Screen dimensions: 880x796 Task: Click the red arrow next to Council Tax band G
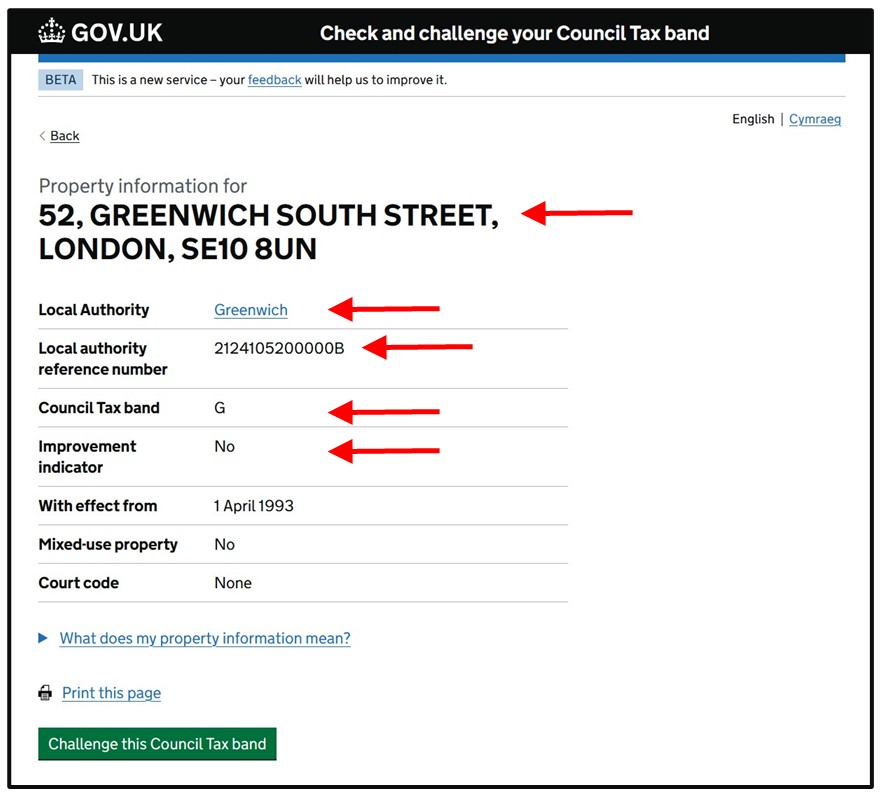coord(384,410)
